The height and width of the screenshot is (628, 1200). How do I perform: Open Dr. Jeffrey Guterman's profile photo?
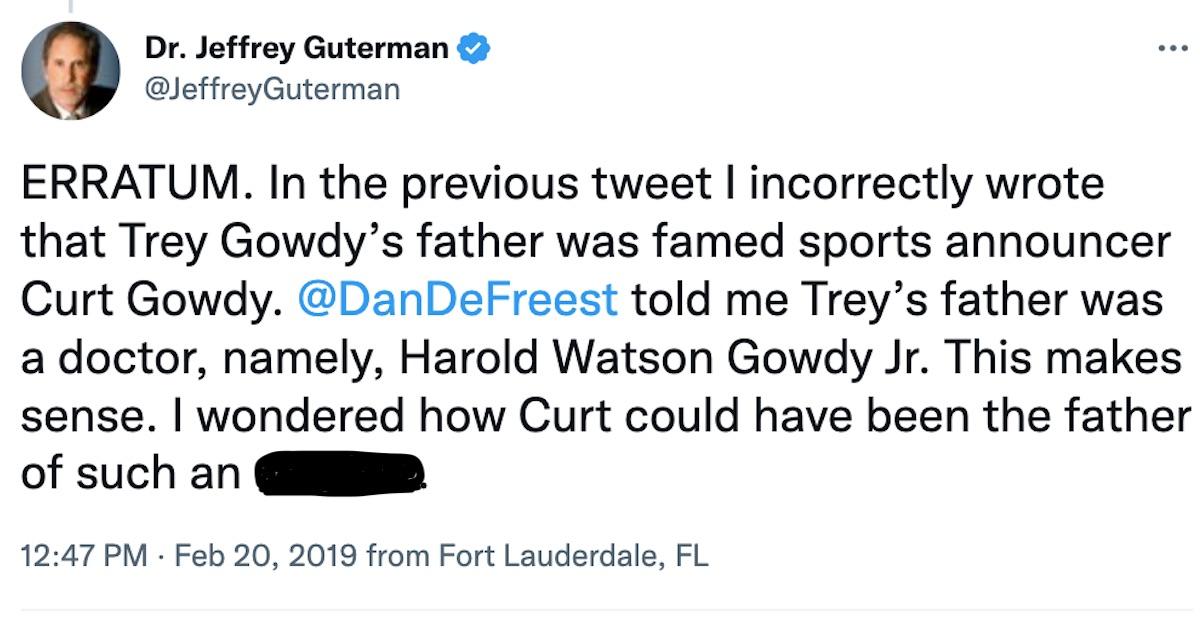click(x=70, y=70)
